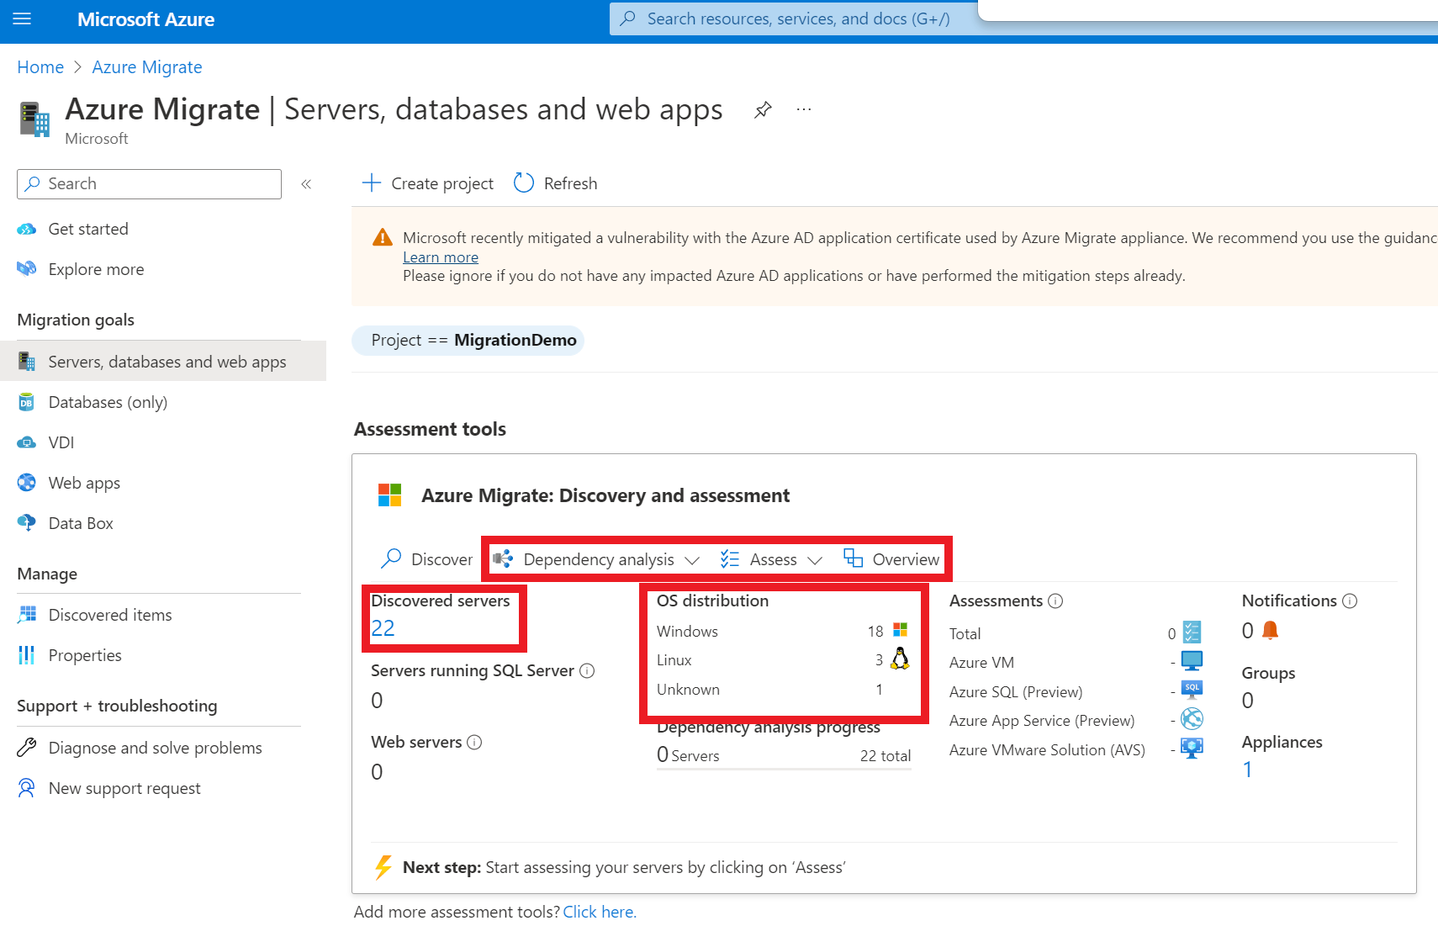
Task: Click the Discover button
Action: (427, 559)
